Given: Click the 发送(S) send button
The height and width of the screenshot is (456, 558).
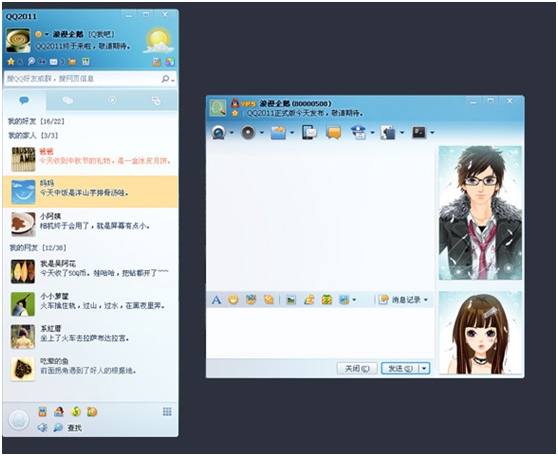Looking at the screenshot, I should click(400, 368).
